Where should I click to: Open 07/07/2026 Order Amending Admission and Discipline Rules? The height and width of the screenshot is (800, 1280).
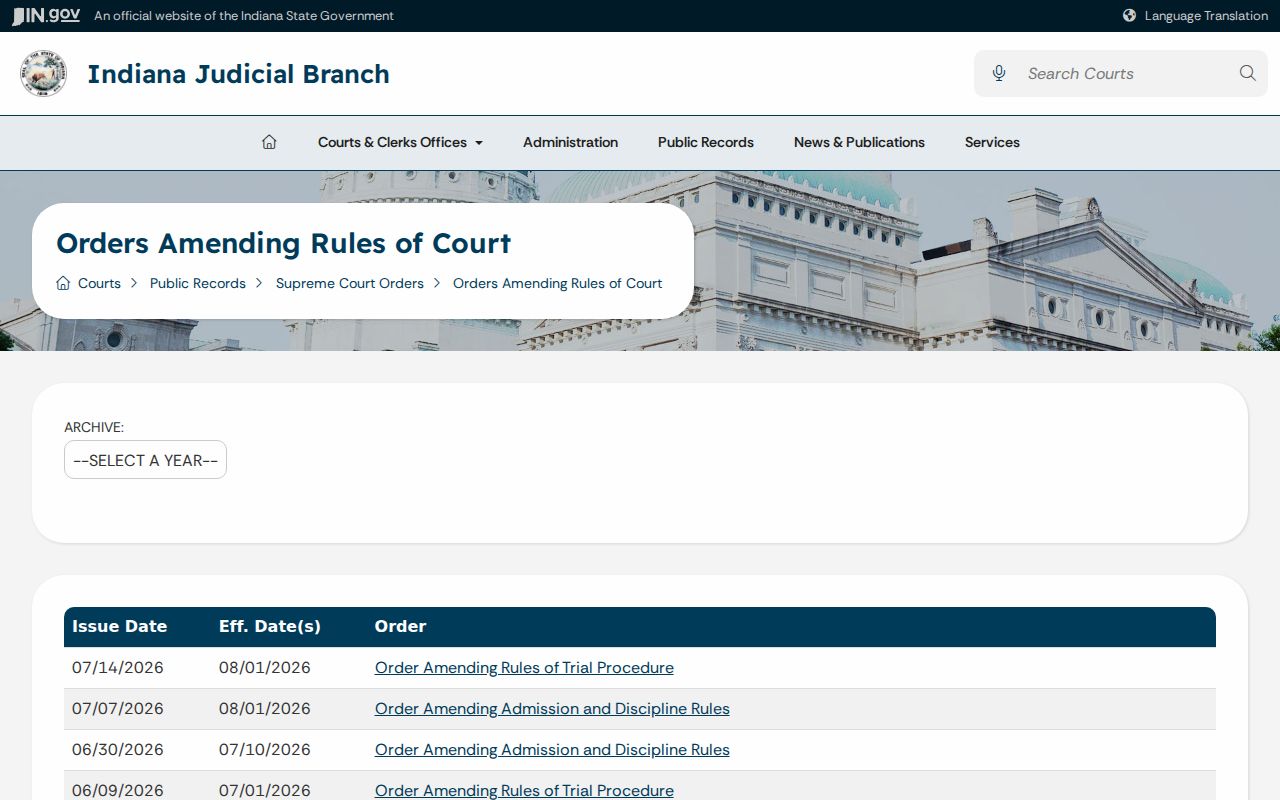click(x=552, y=708)
